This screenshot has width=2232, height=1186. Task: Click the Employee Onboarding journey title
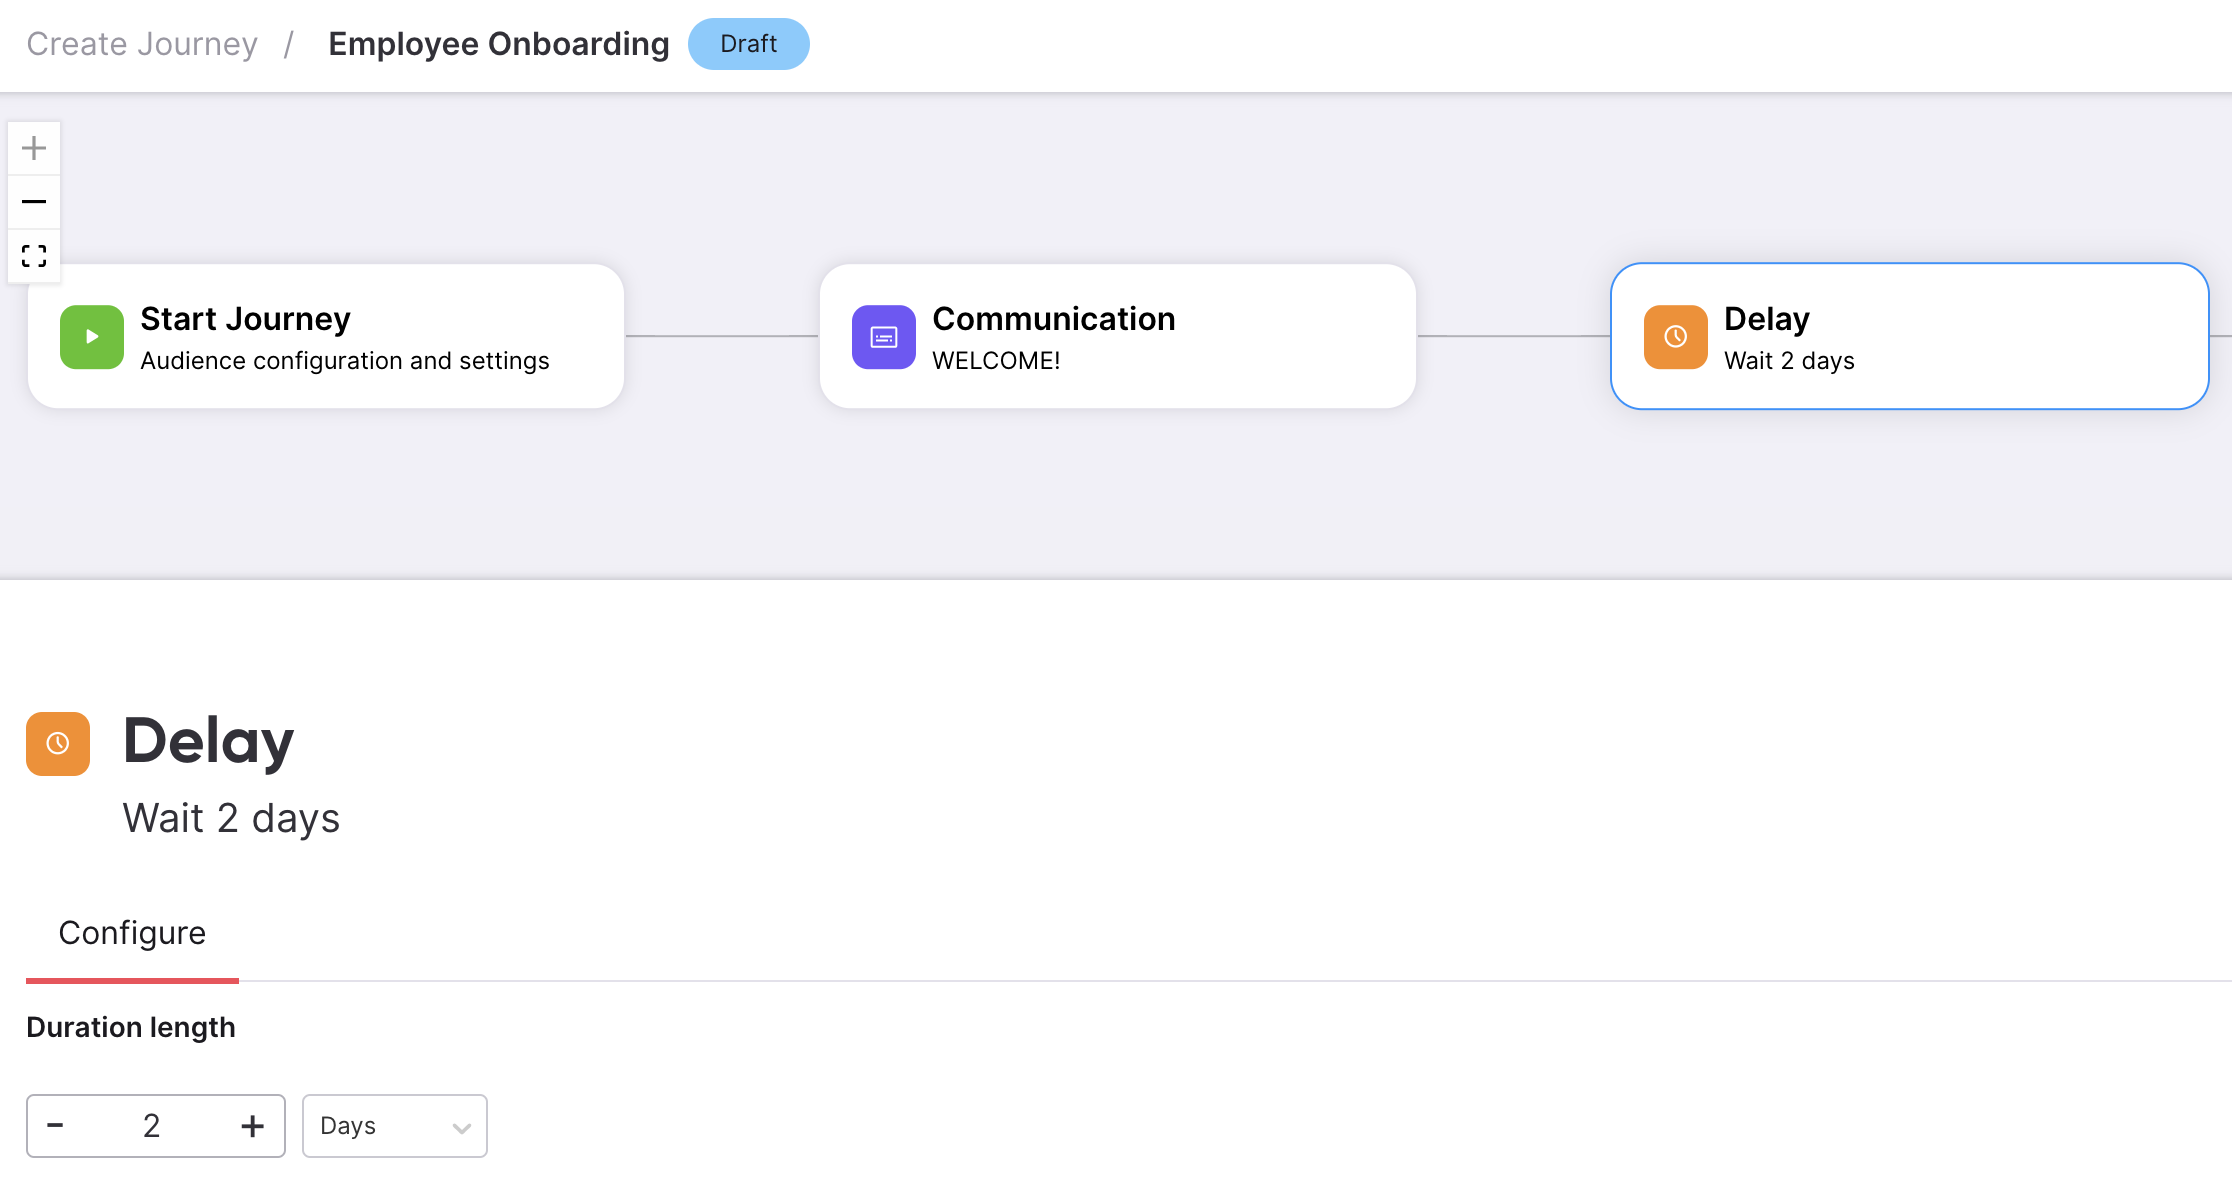pyautogui.click(x=499, y=44)
